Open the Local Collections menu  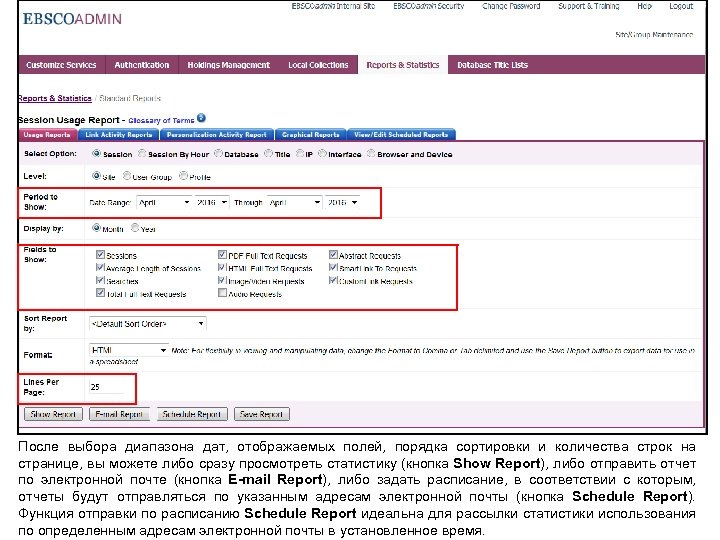click(x=318, y=65)
